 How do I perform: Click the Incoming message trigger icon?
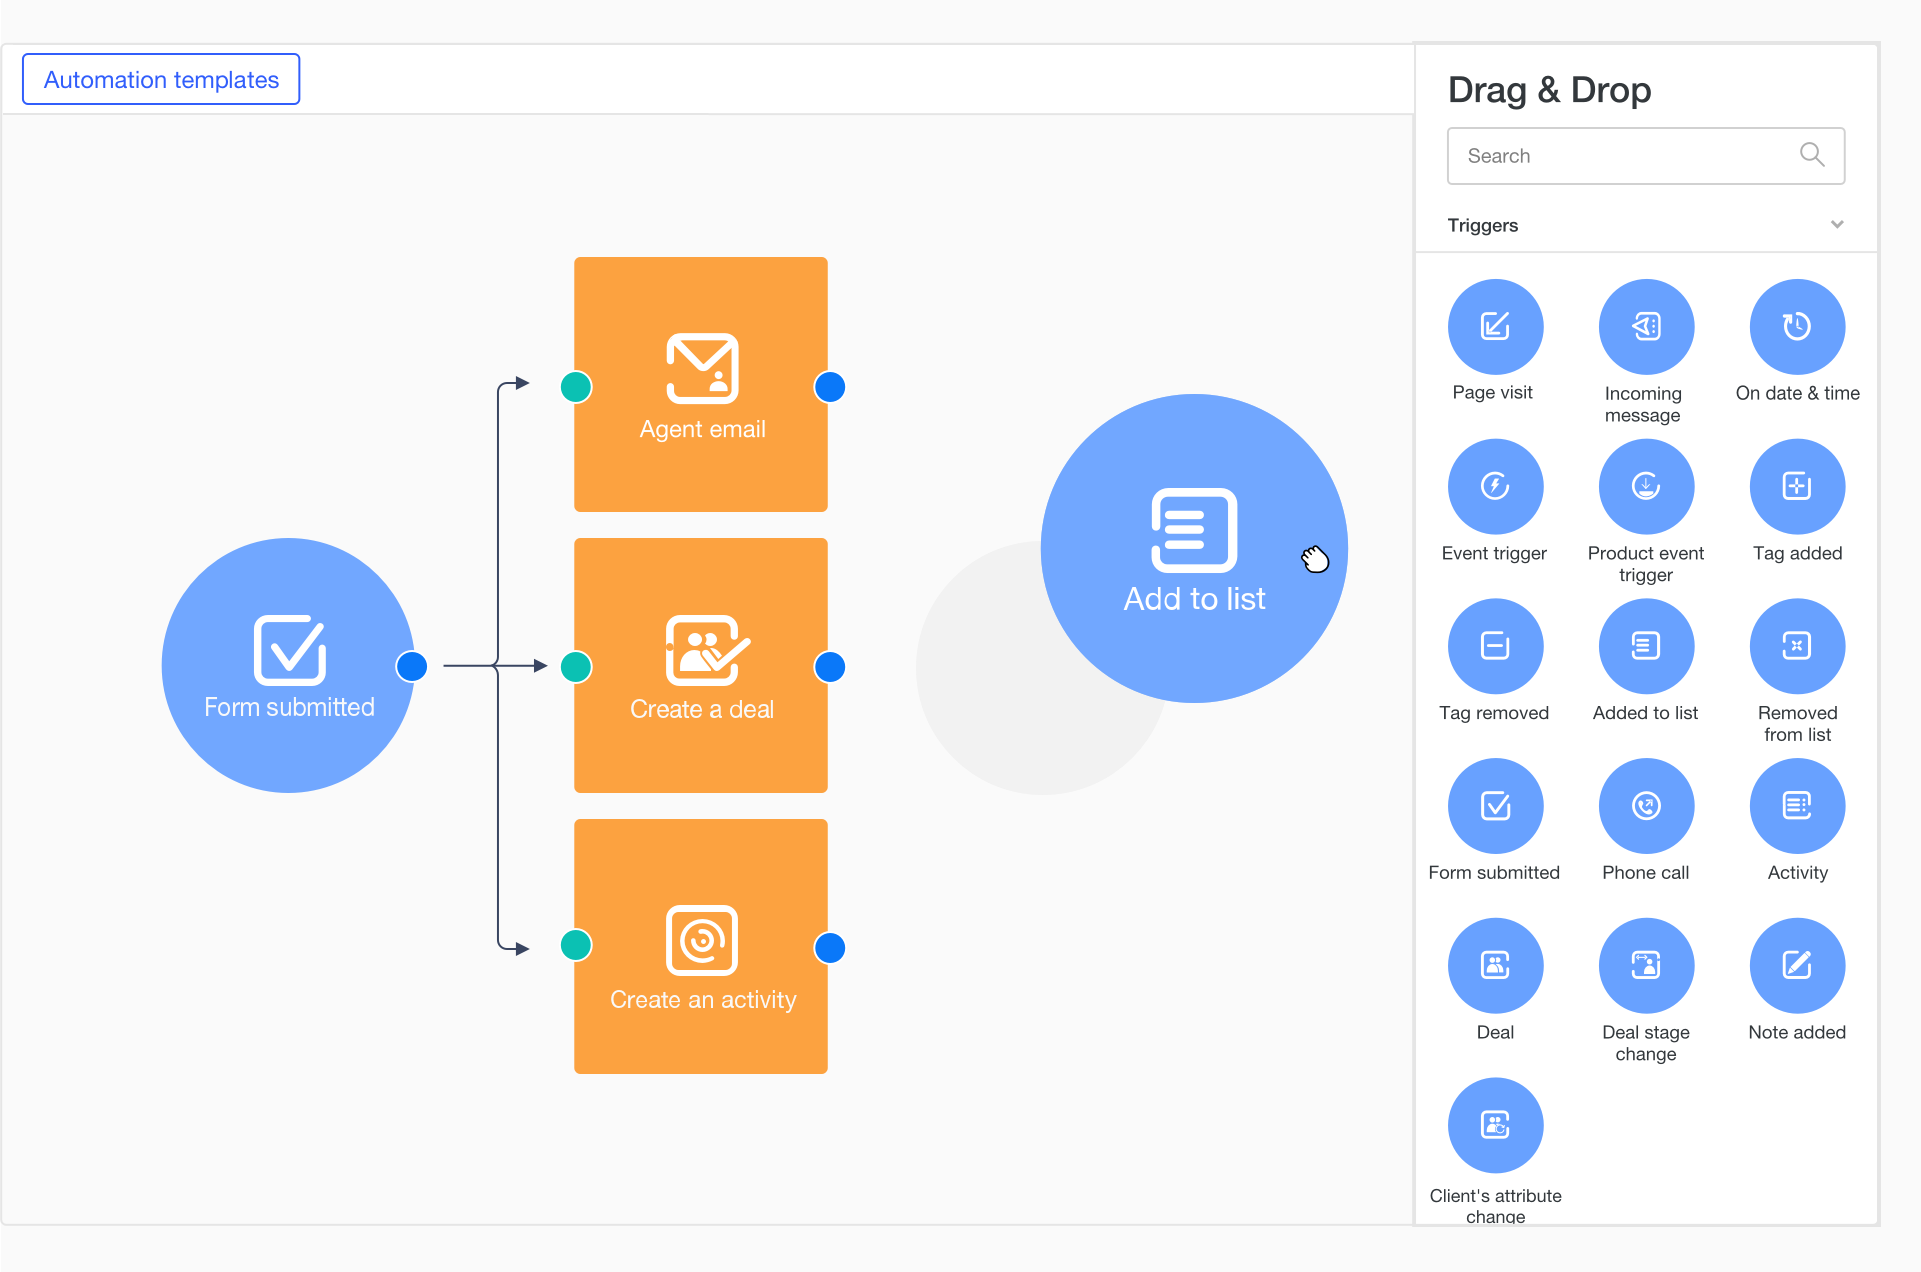click(1646, 327)
